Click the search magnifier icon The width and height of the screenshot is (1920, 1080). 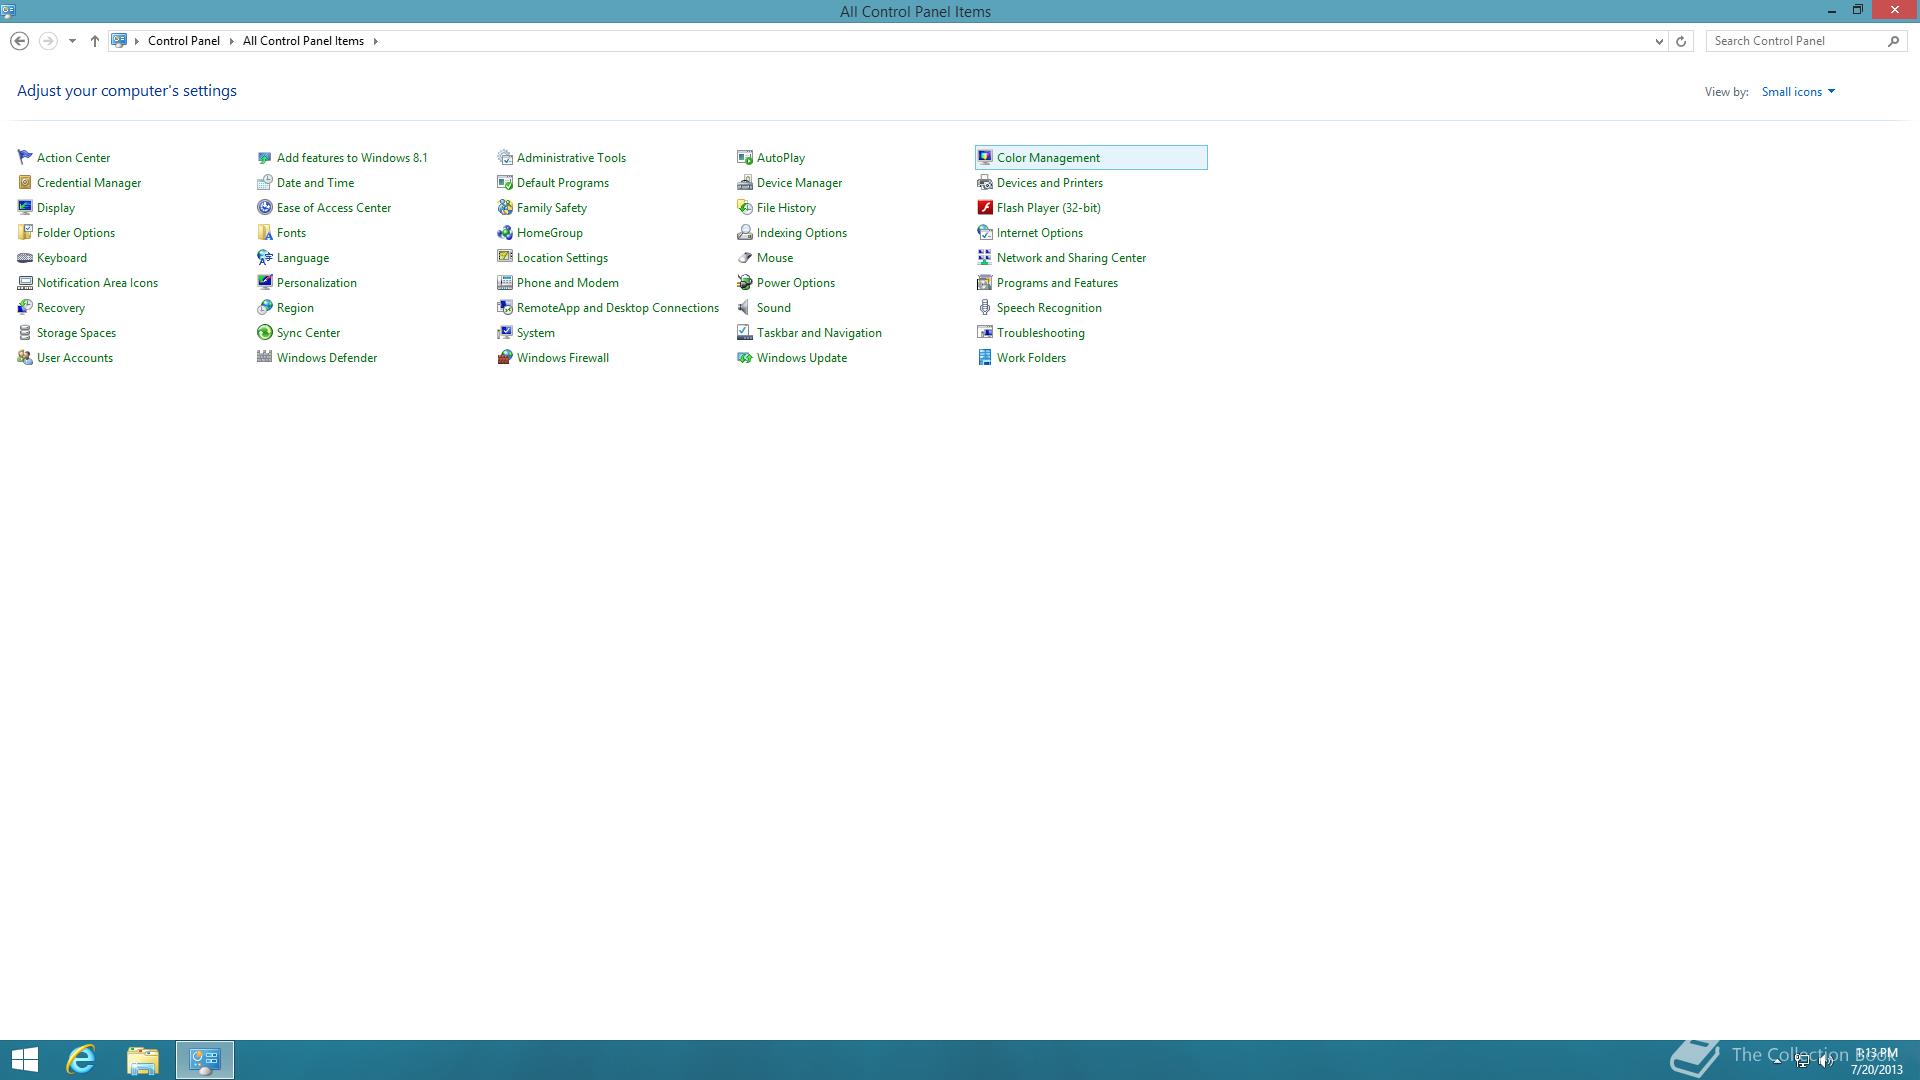[x=1893, y=41]
